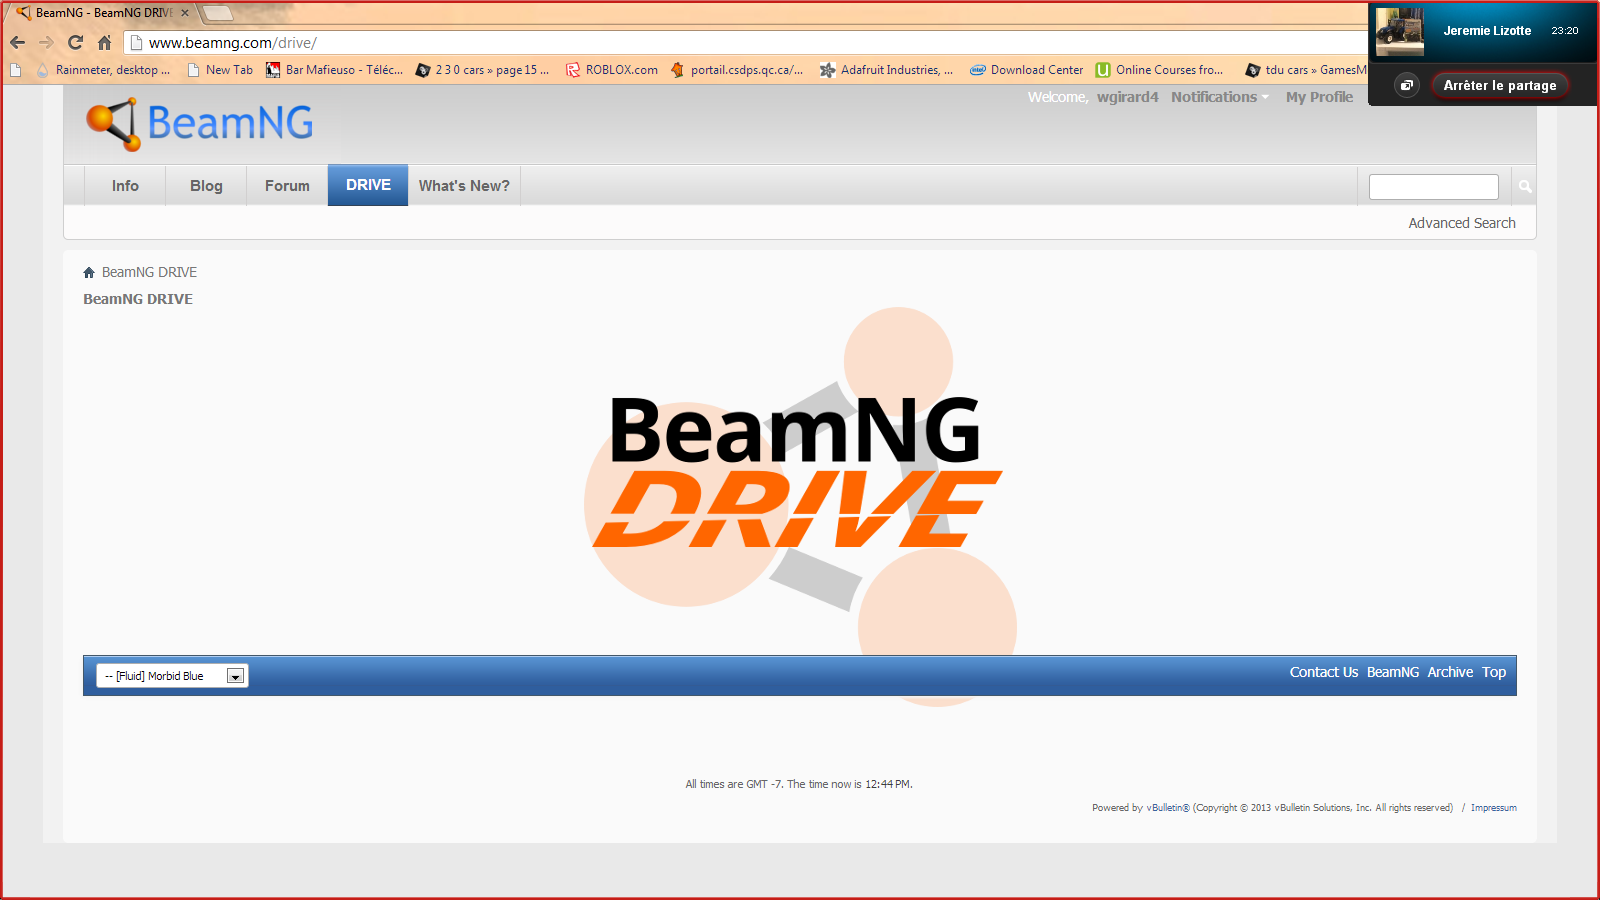
Task: Open the Forum navigation tab
Action: click(287, 186)
